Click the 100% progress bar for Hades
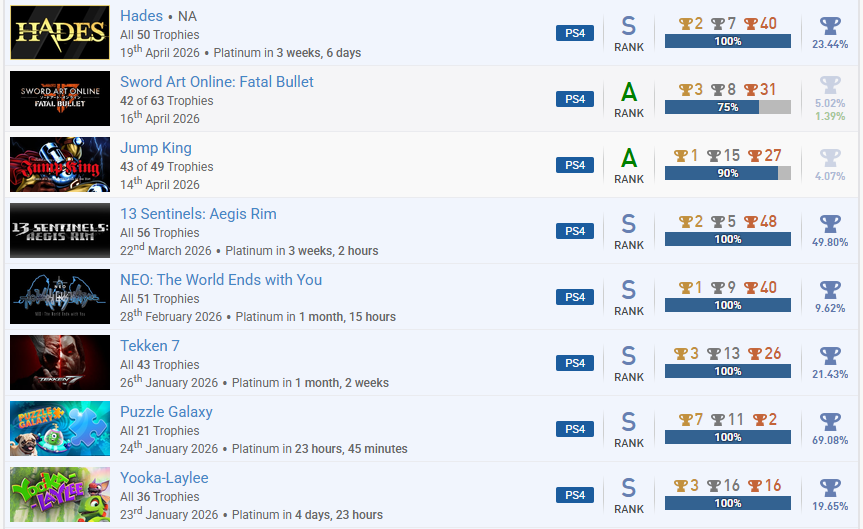The width and height of the screenshot is (863, 529). 728,41
